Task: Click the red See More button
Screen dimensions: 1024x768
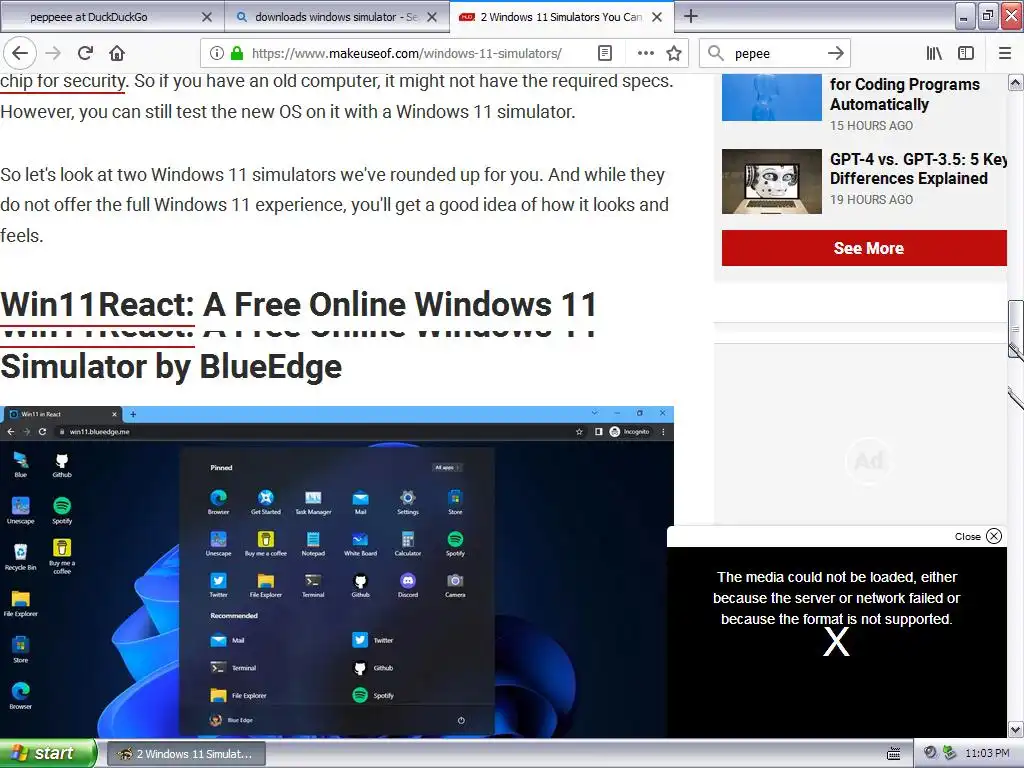Action: (864, 248)
